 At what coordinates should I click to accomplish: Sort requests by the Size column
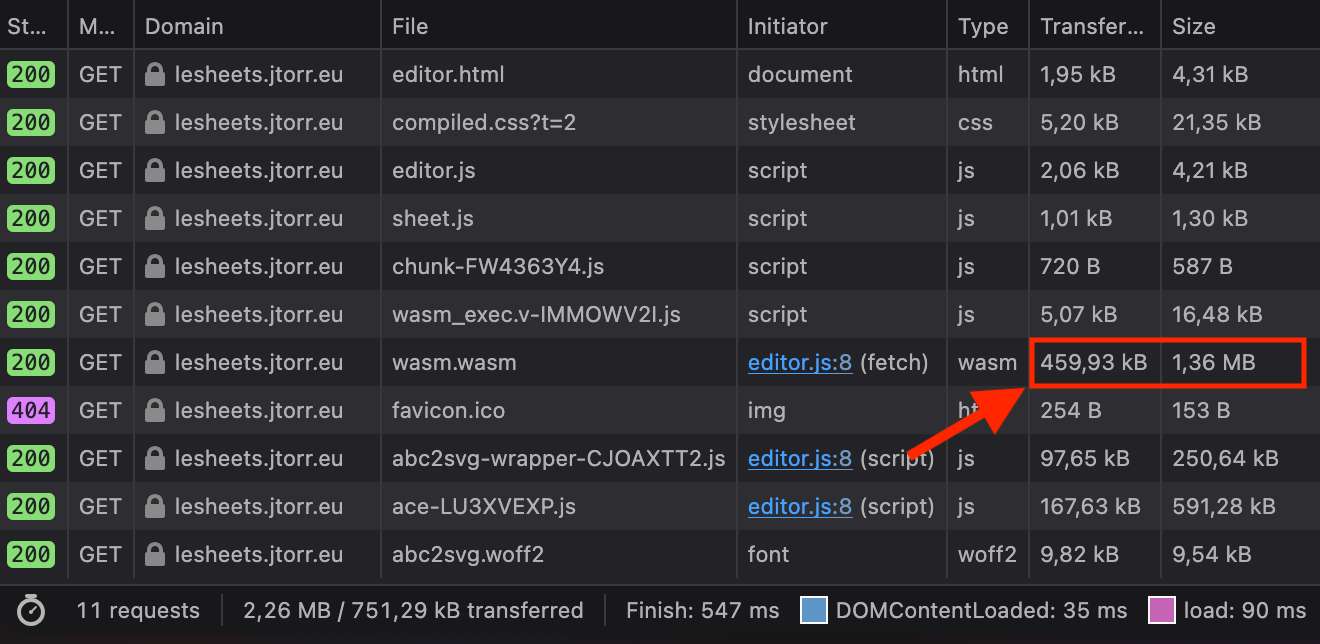[1190, 25]
